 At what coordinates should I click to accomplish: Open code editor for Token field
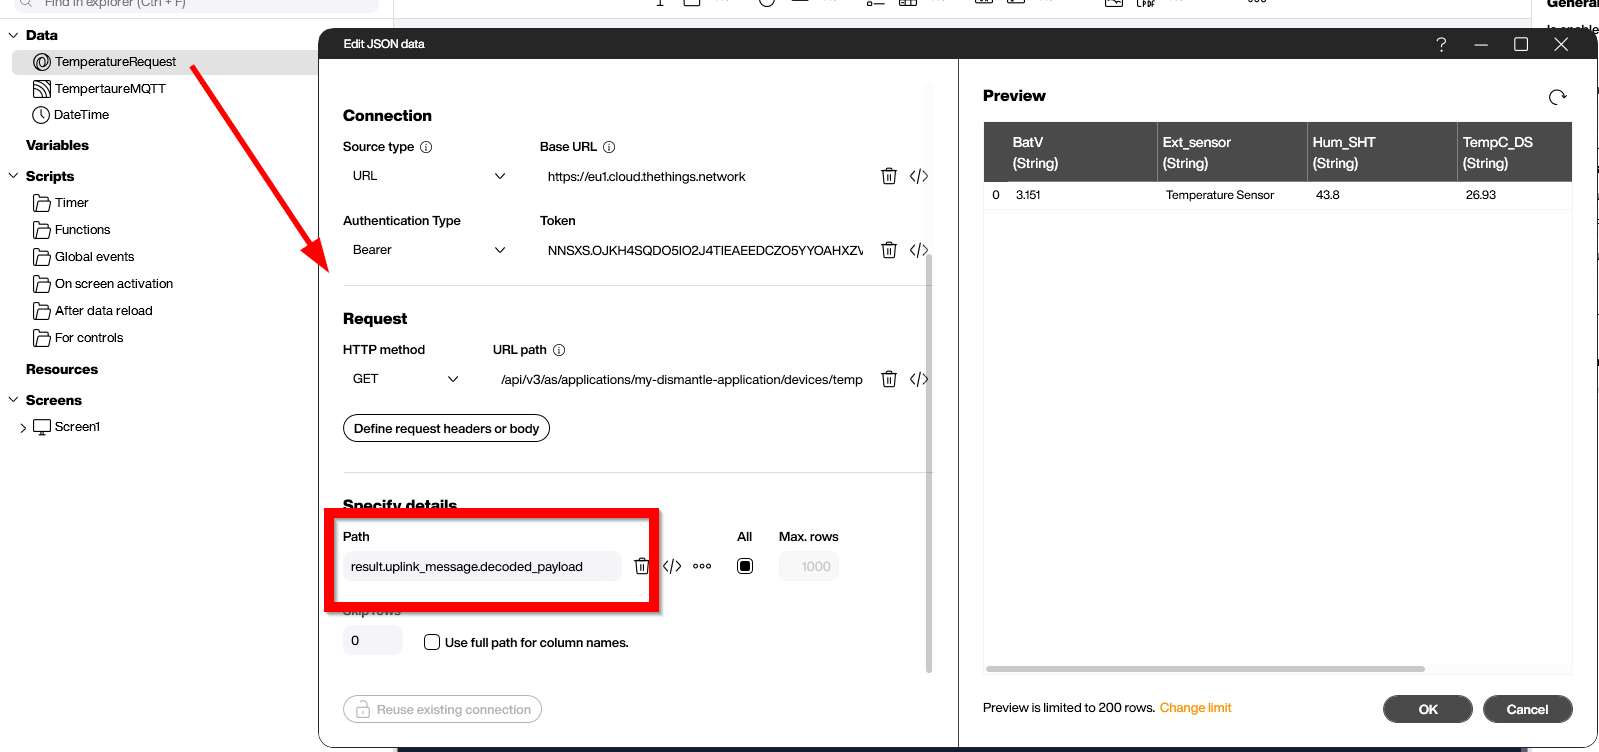coord(919,250)
